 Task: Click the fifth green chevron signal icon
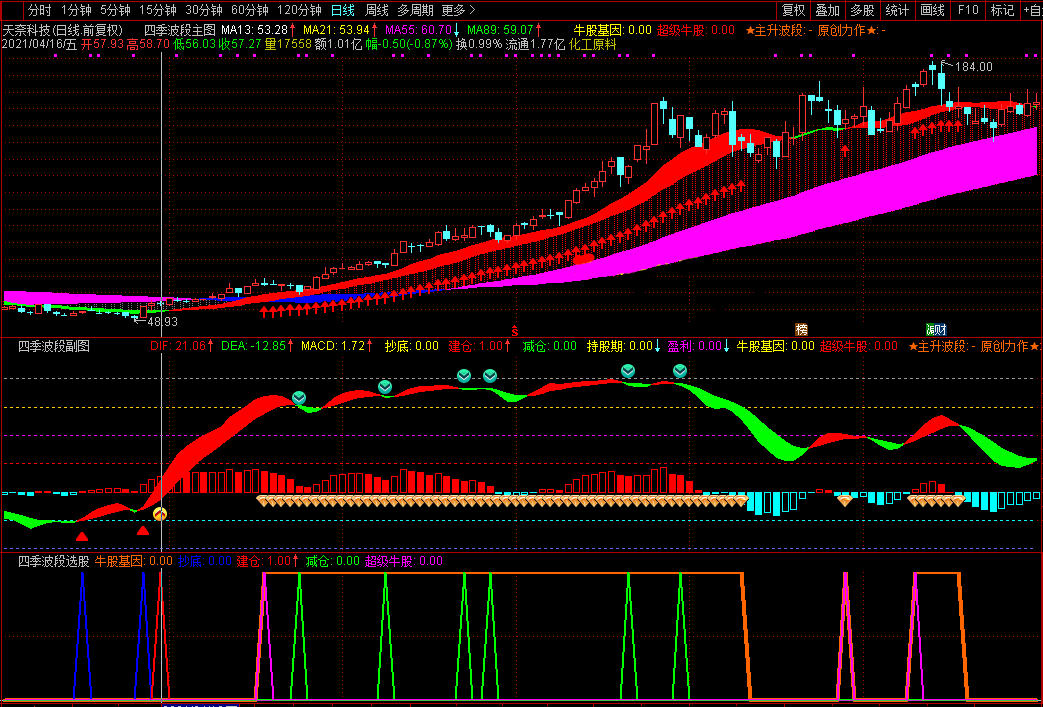628,370
